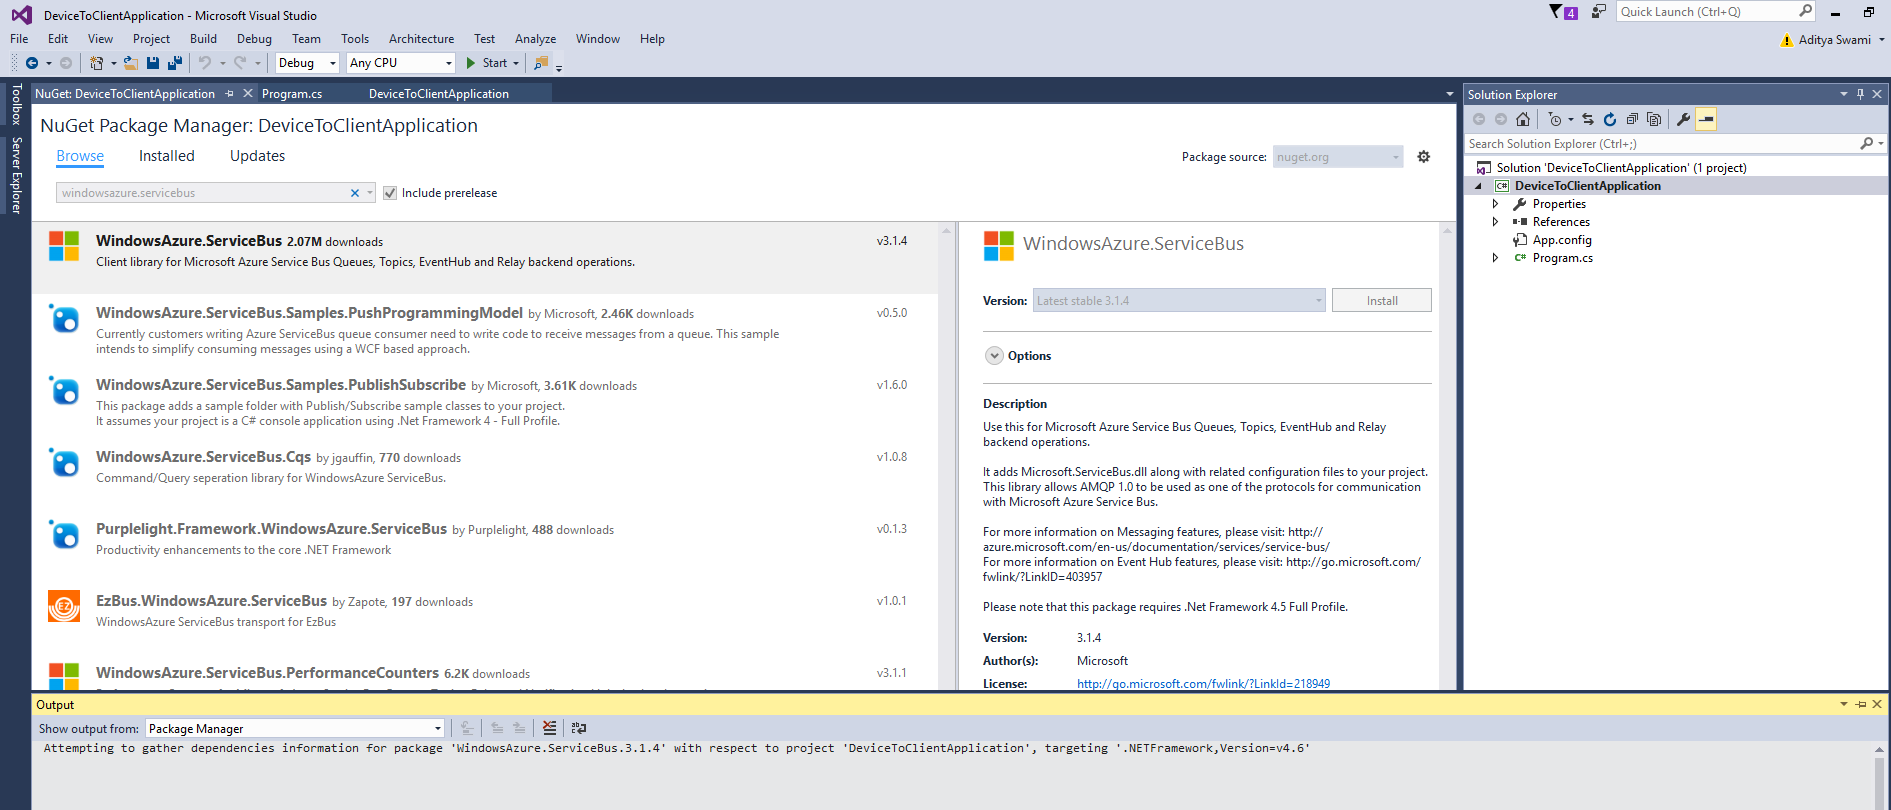Image resolution: width=1891 pixels, height=810 pixels.
Task: Click the Undo toolbar arrow
Action: click(x=205, y=63)
